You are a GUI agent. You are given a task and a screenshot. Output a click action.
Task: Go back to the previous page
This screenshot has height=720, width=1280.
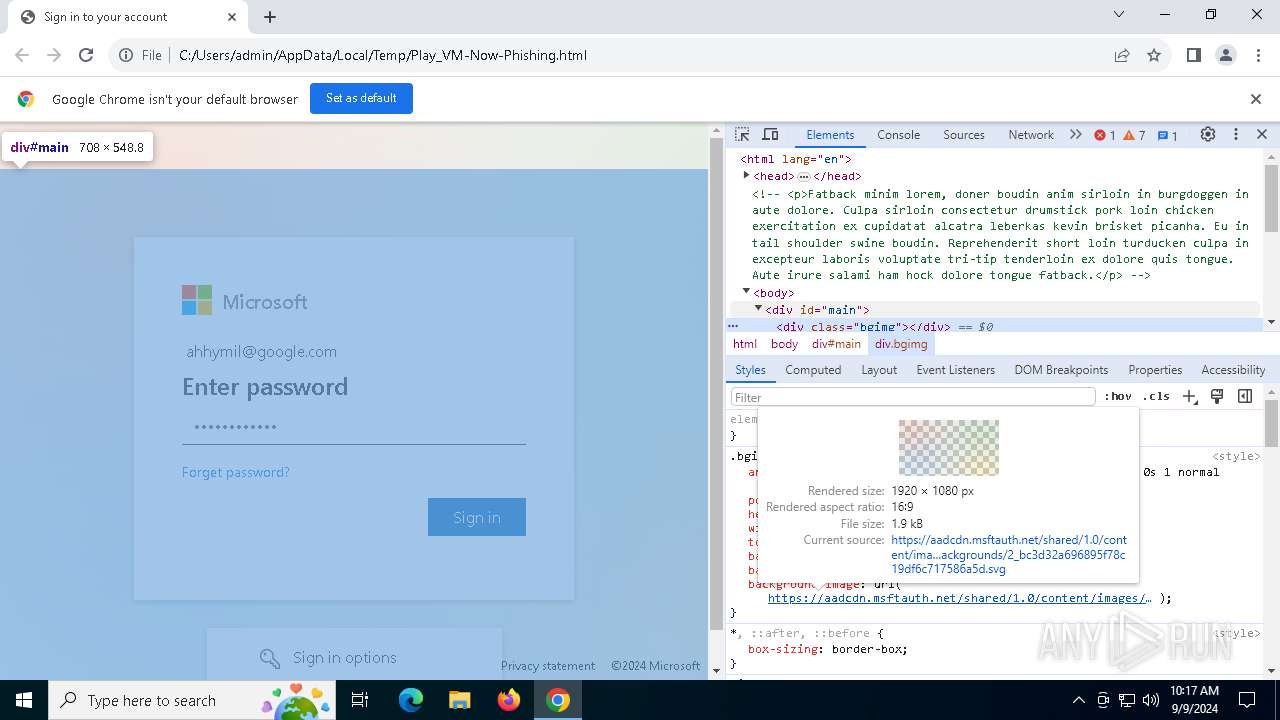(x=22, y=55)
